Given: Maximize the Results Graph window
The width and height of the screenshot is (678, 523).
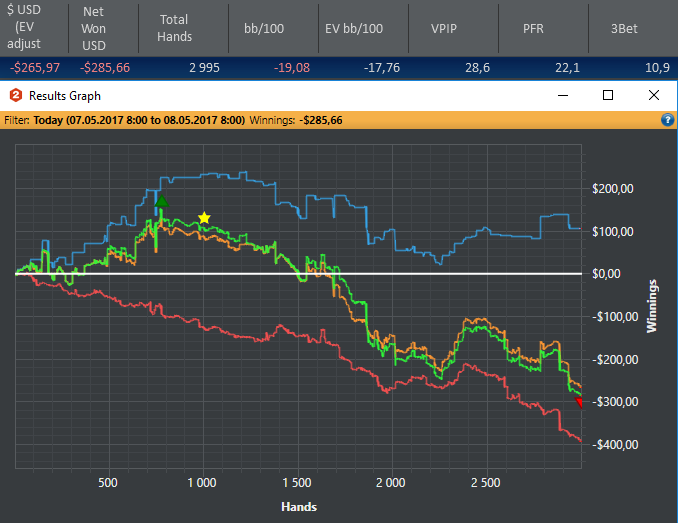Looking at the screenshot, I should [608, 95].
